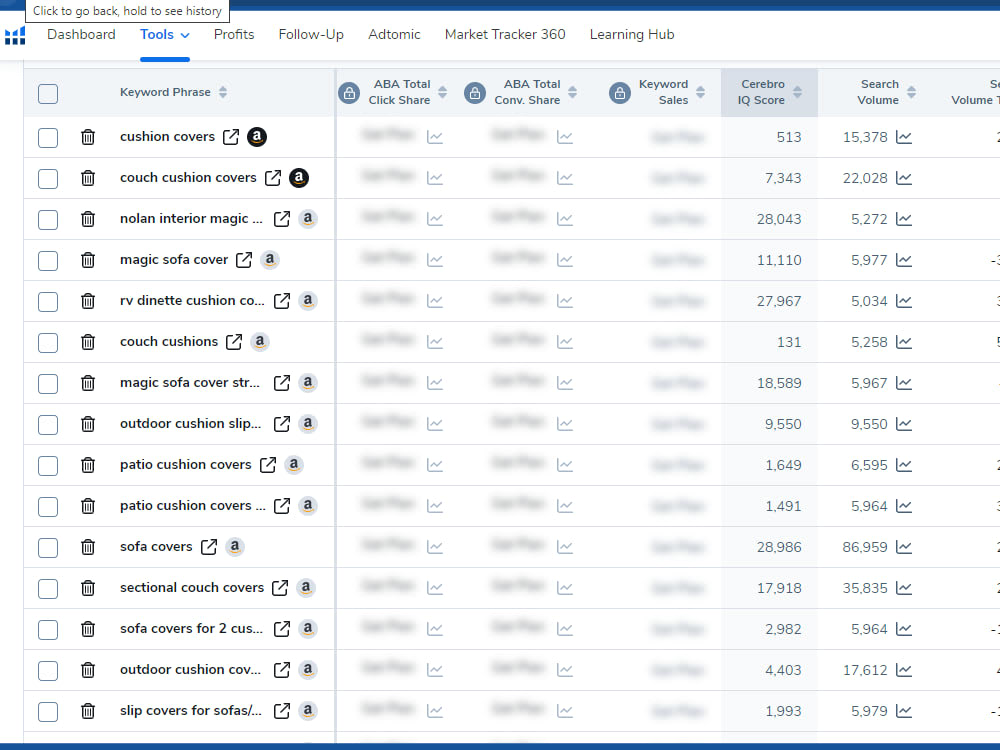Select sofa covers row checkbox
This screenshot has width=1000, height=750.
coord(48,548)
